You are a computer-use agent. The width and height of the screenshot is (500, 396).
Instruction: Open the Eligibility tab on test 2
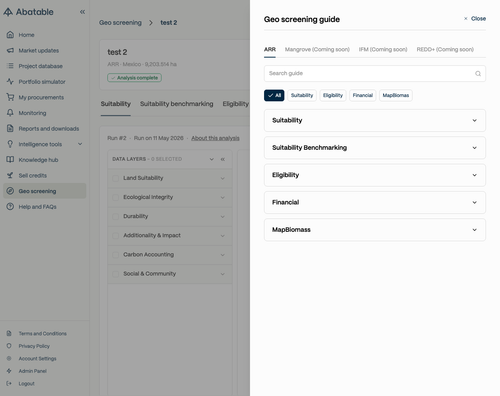click(x=236, y=104)
